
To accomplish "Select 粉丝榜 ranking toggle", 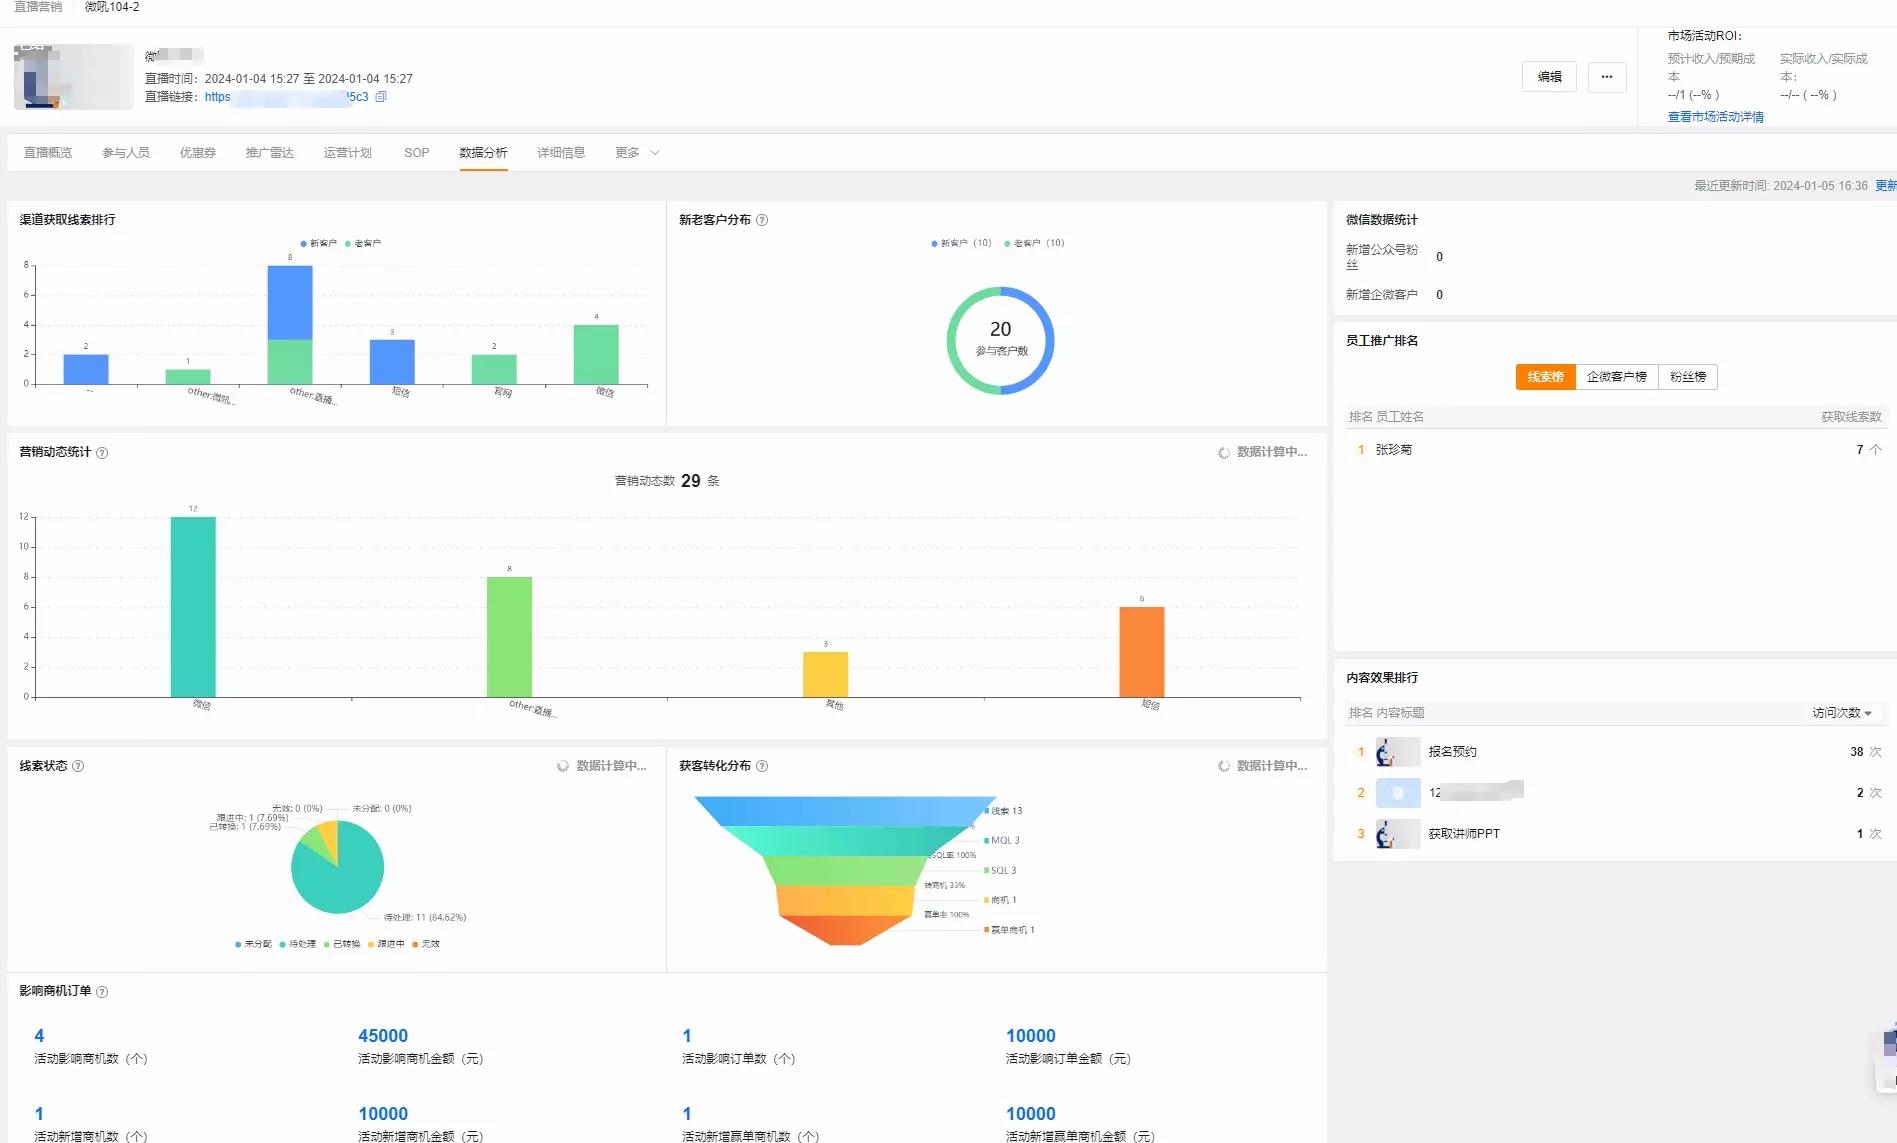I will (1688, 377).
